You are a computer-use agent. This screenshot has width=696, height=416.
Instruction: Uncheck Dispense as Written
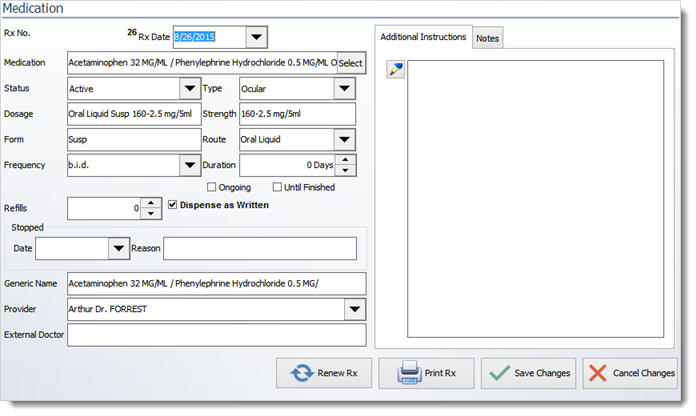point(173,205)
